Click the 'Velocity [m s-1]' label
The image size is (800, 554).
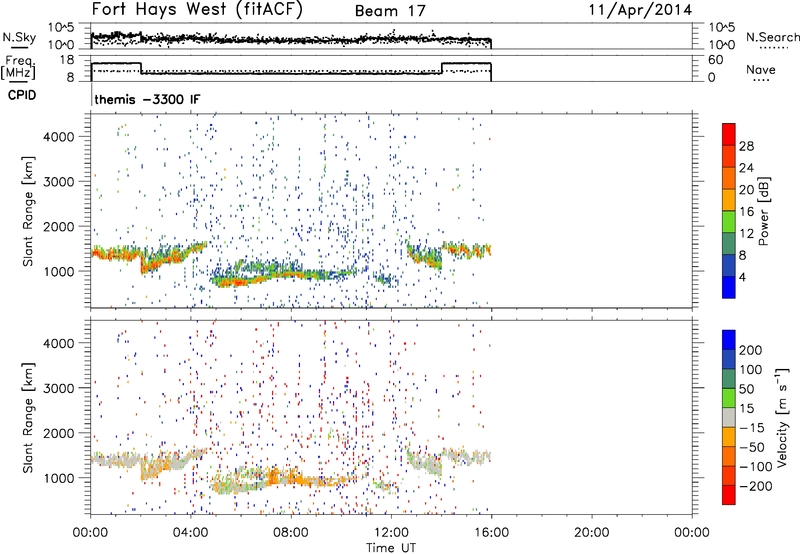(782, 418)
